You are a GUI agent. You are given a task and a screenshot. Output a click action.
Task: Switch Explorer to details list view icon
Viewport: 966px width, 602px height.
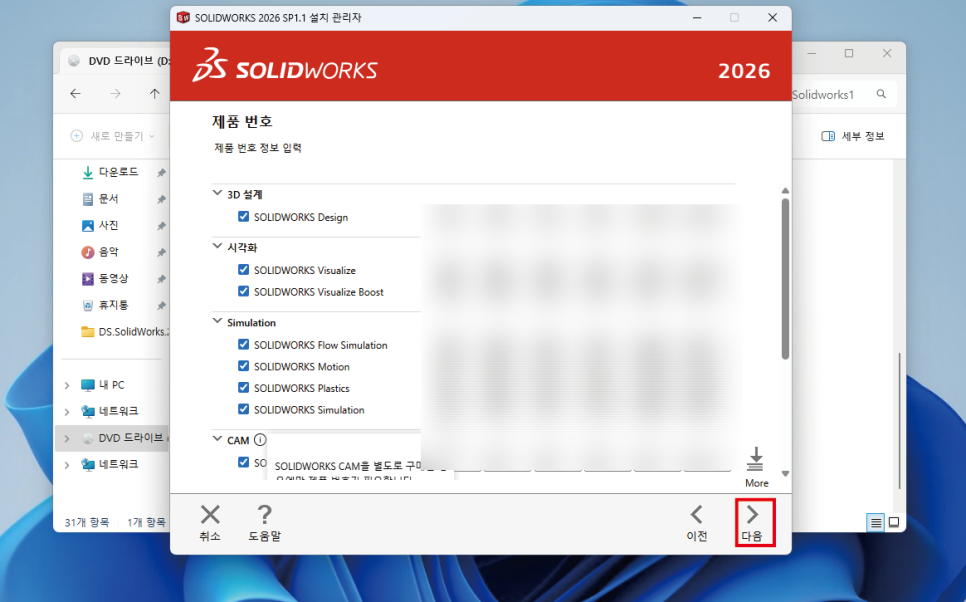[875, 523]
